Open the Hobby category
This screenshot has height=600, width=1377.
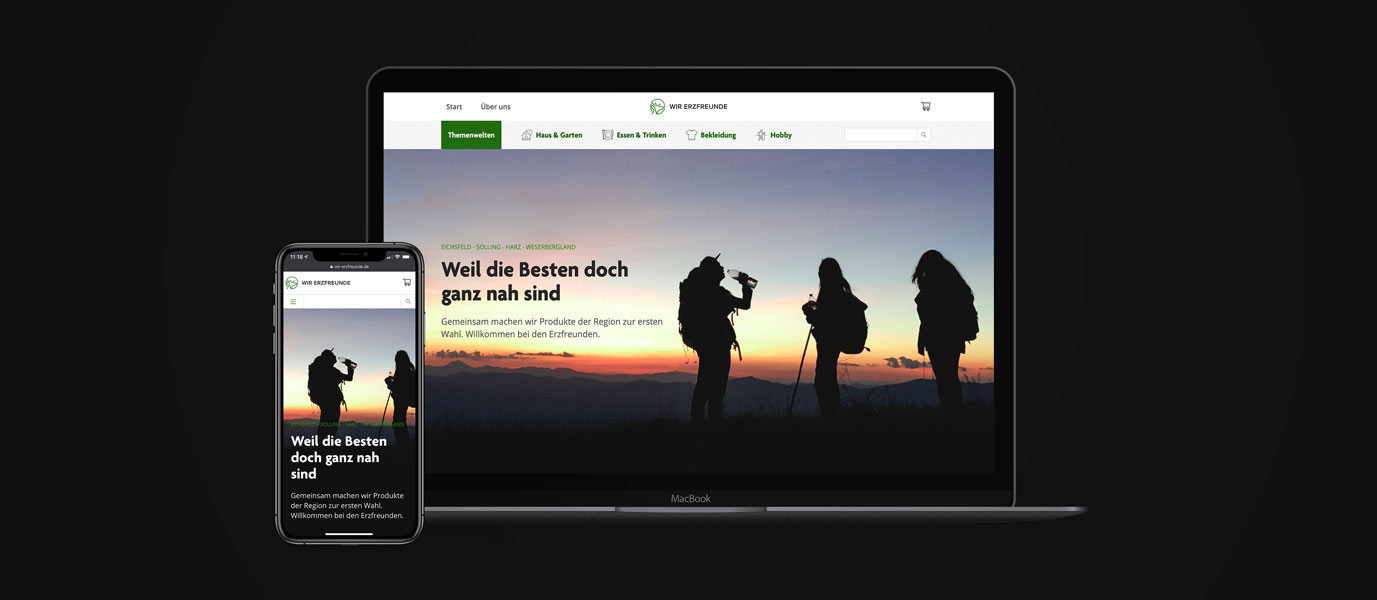click(x=781, y=135)
